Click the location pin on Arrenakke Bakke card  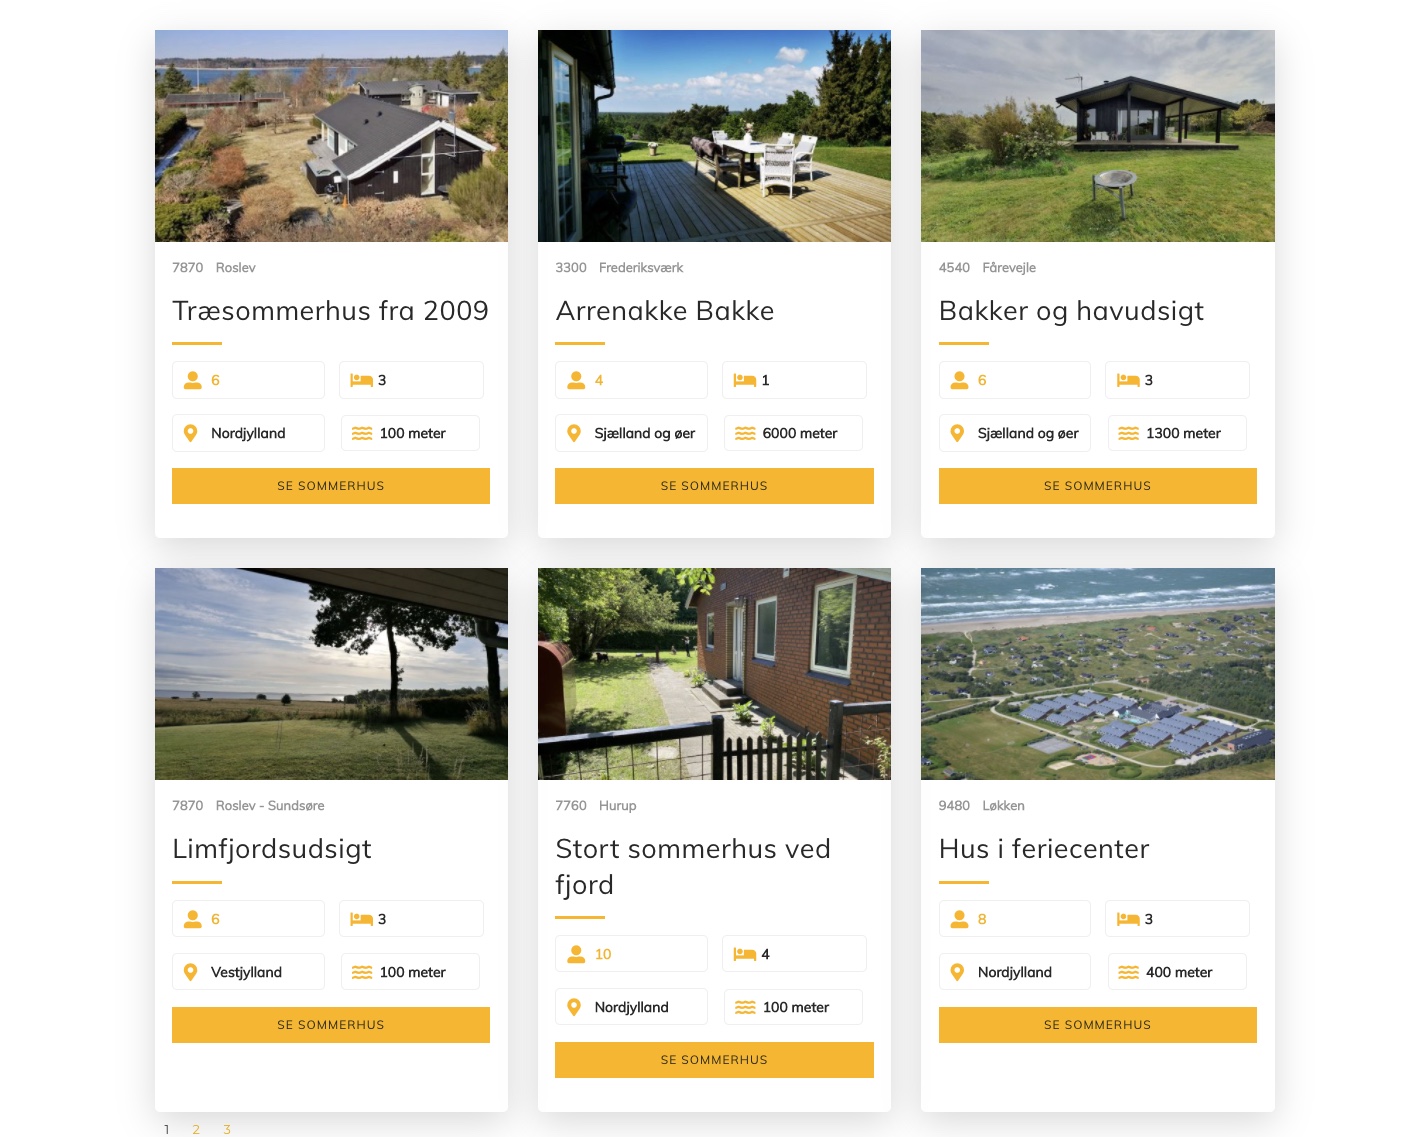coord(574,433)
